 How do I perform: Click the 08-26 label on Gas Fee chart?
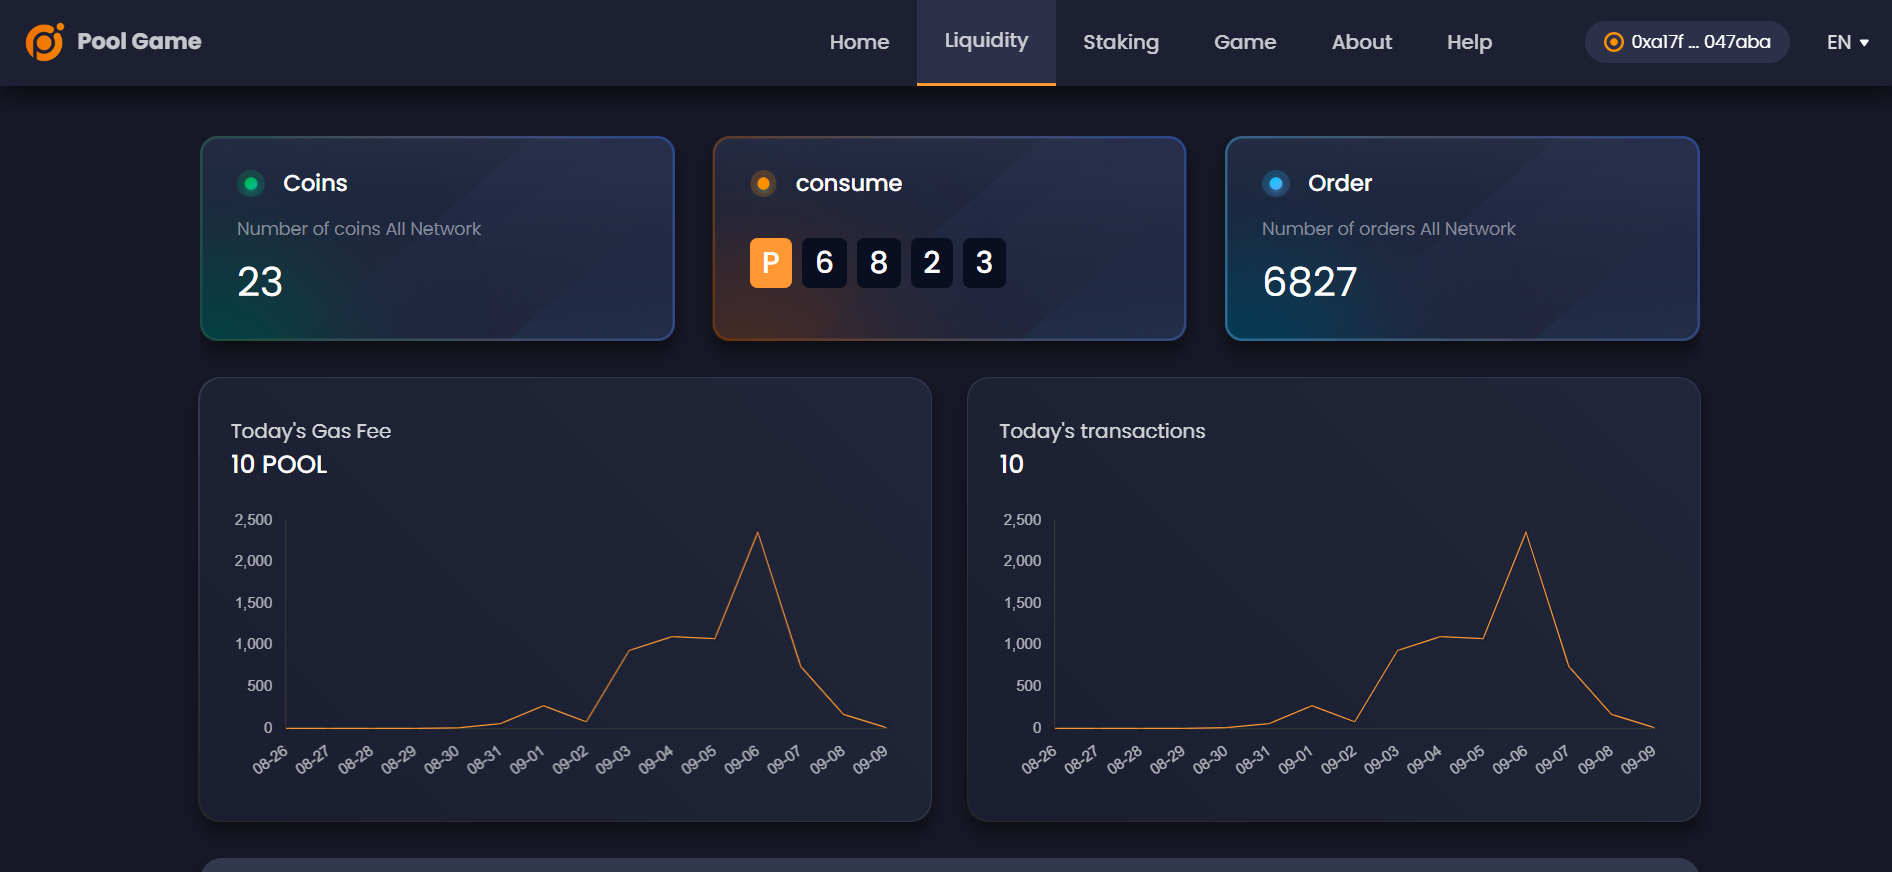(270, 760)
